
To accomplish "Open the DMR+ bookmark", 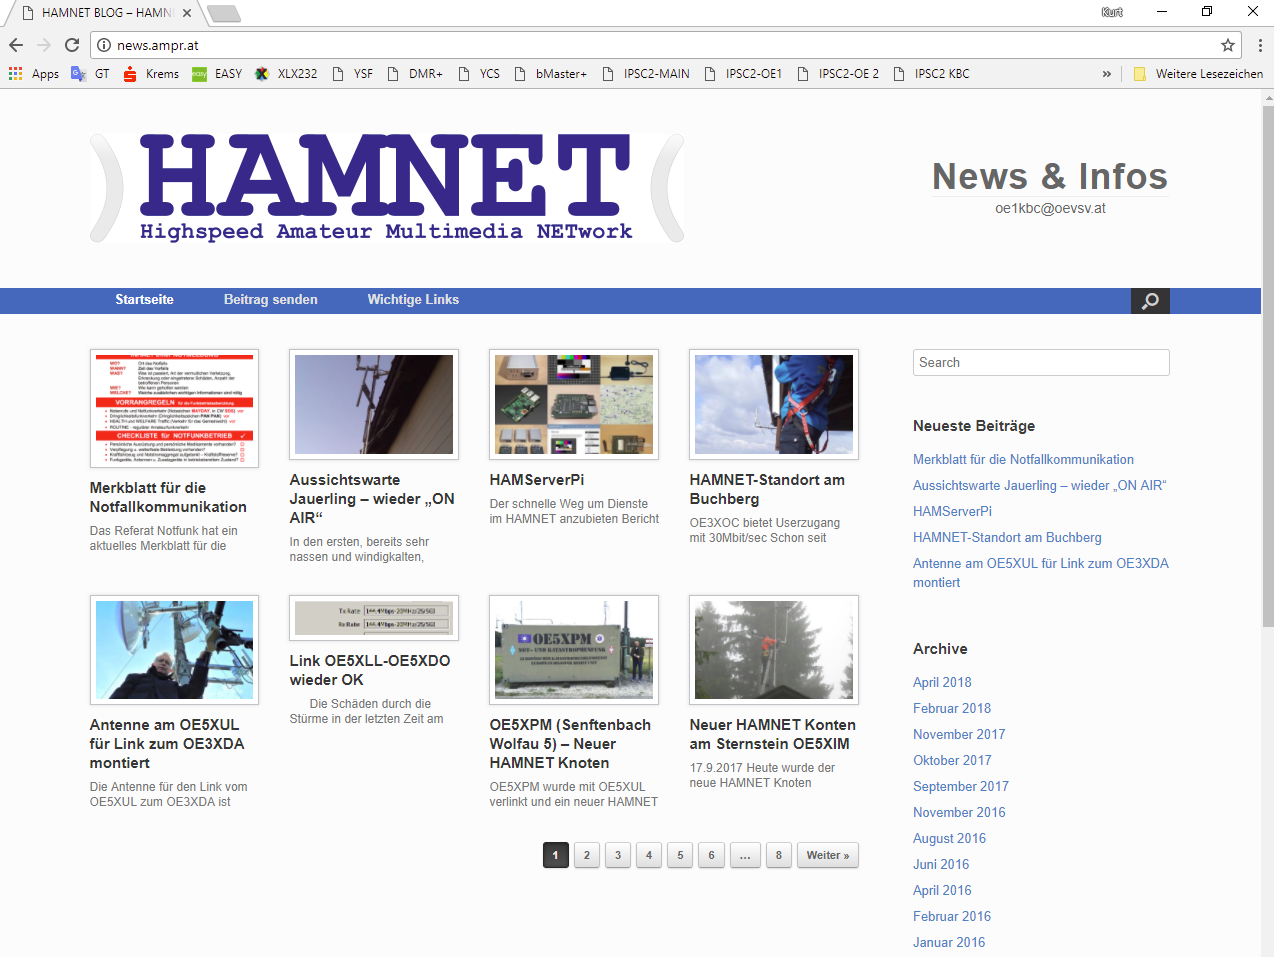I will pos(415,74).
